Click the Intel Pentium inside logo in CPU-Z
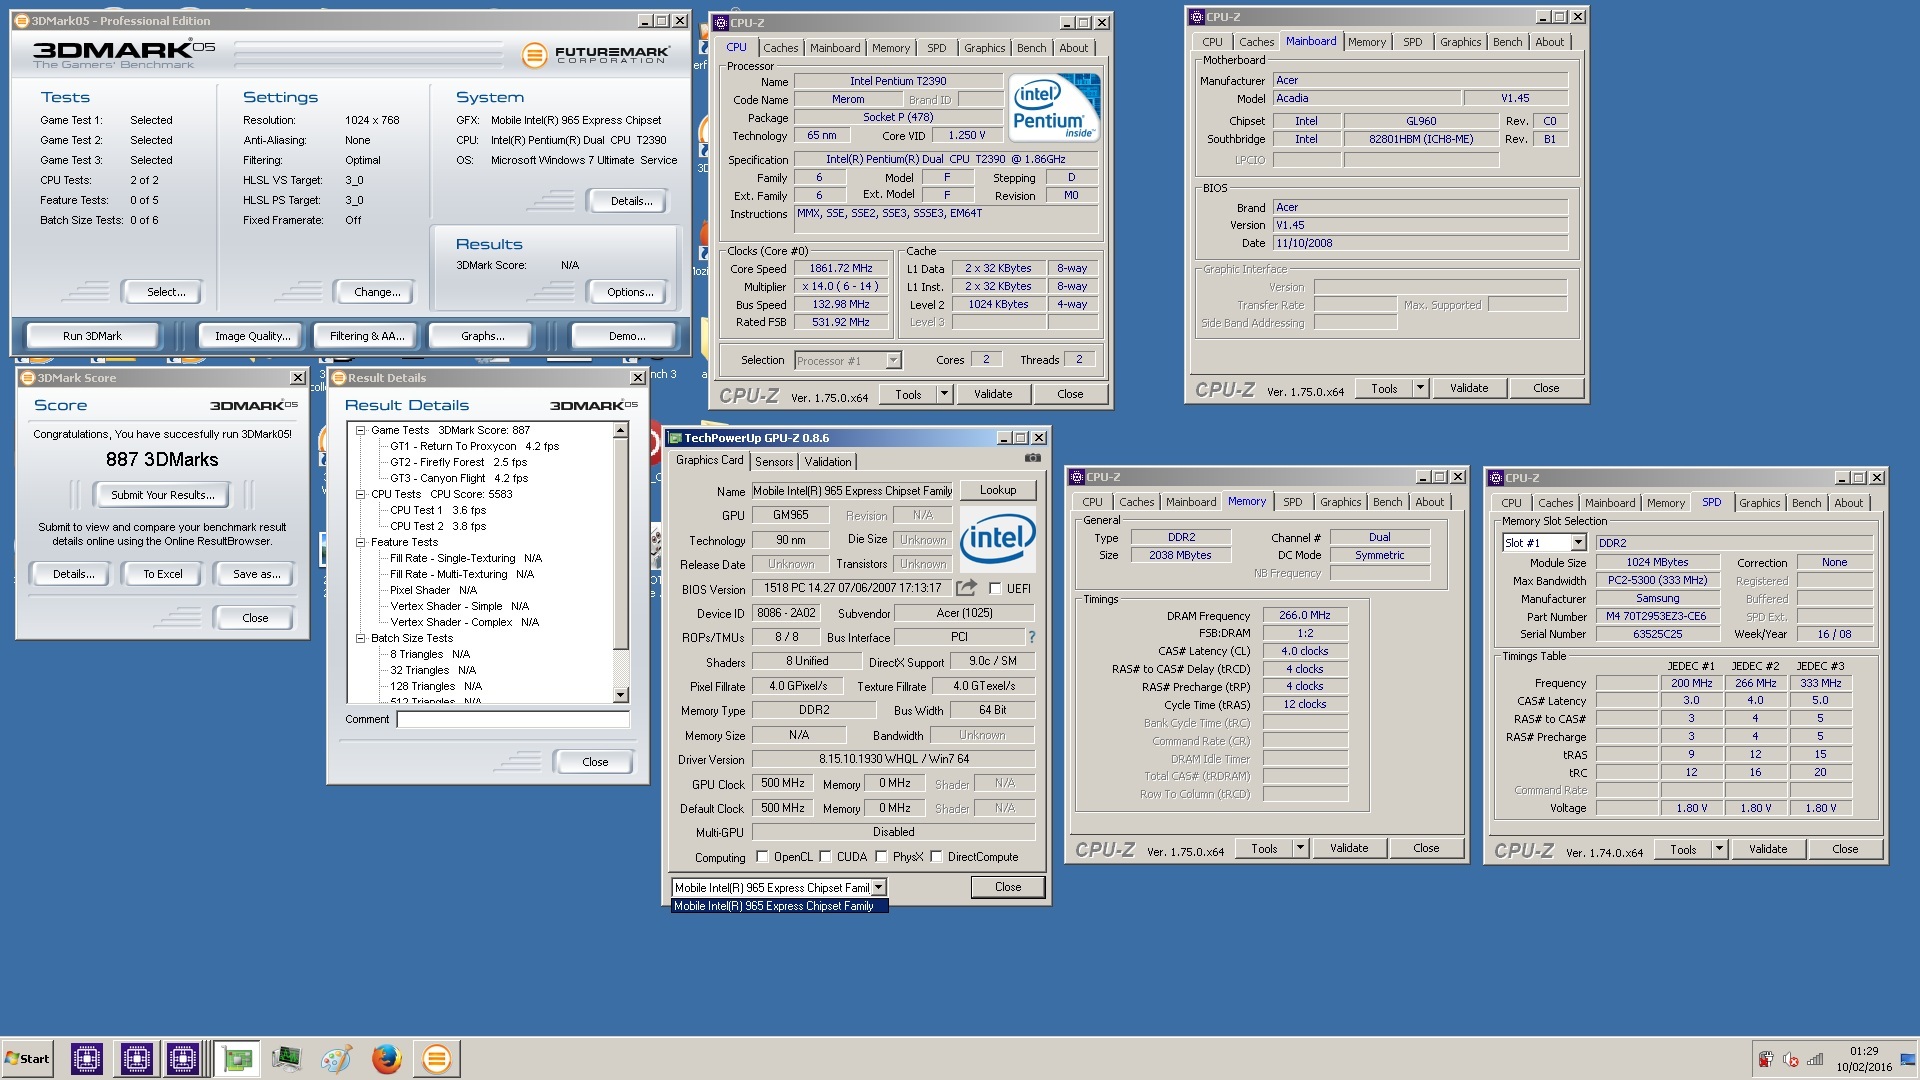Viewport: 1920px width, 1080px height. 1054,106
